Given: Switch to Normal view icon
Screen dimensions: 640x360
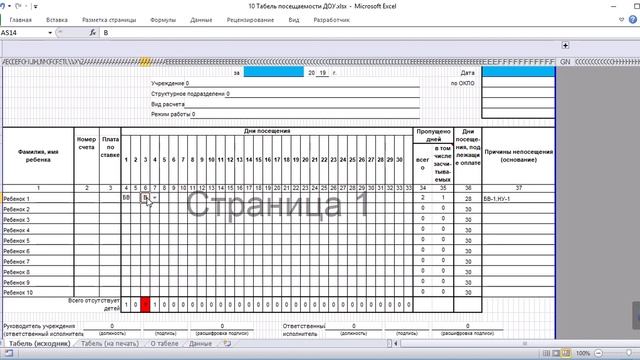Looking at the screenshot, I should point(547,353).
